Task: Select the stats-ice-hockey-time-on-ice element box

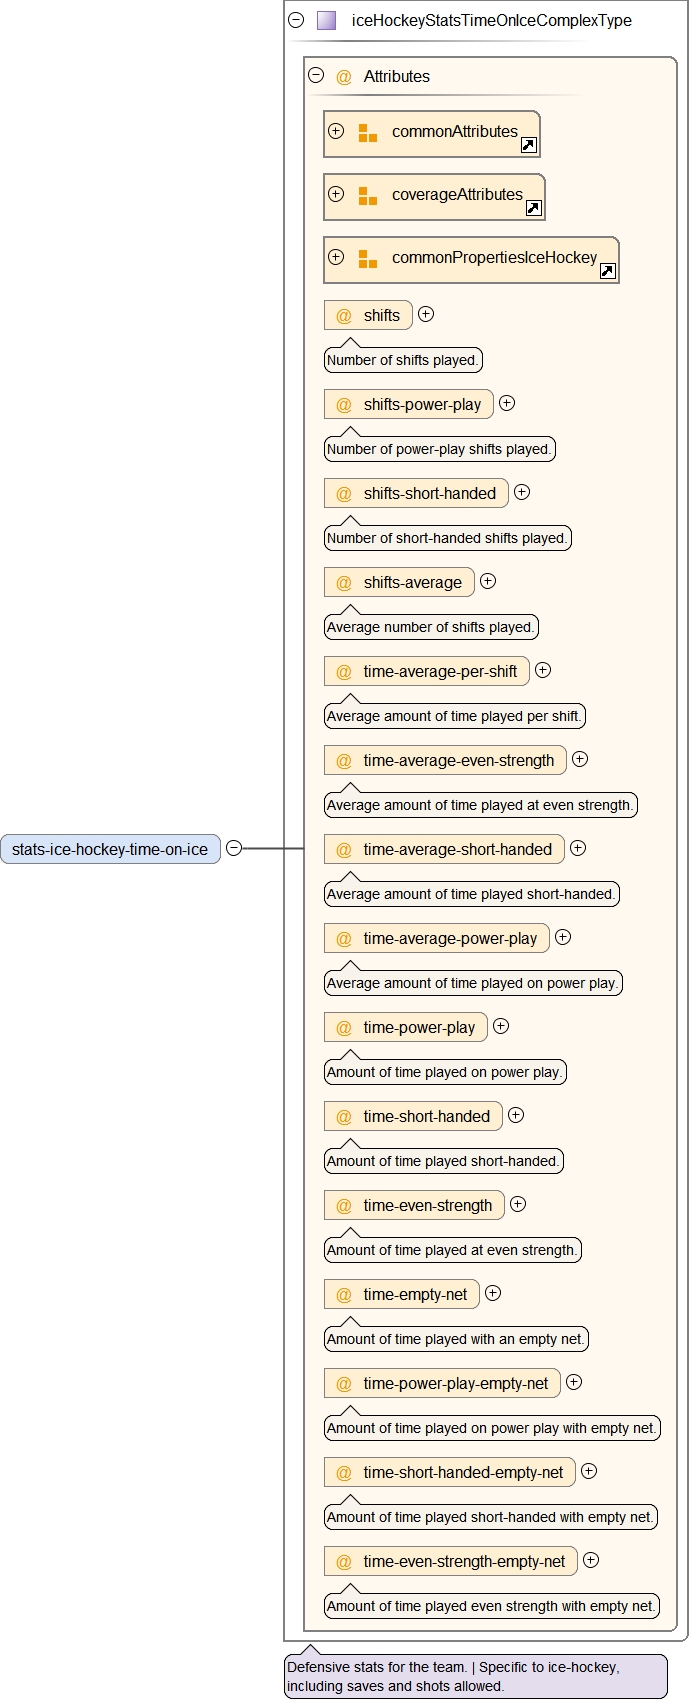Action: (x=110, y=850)
